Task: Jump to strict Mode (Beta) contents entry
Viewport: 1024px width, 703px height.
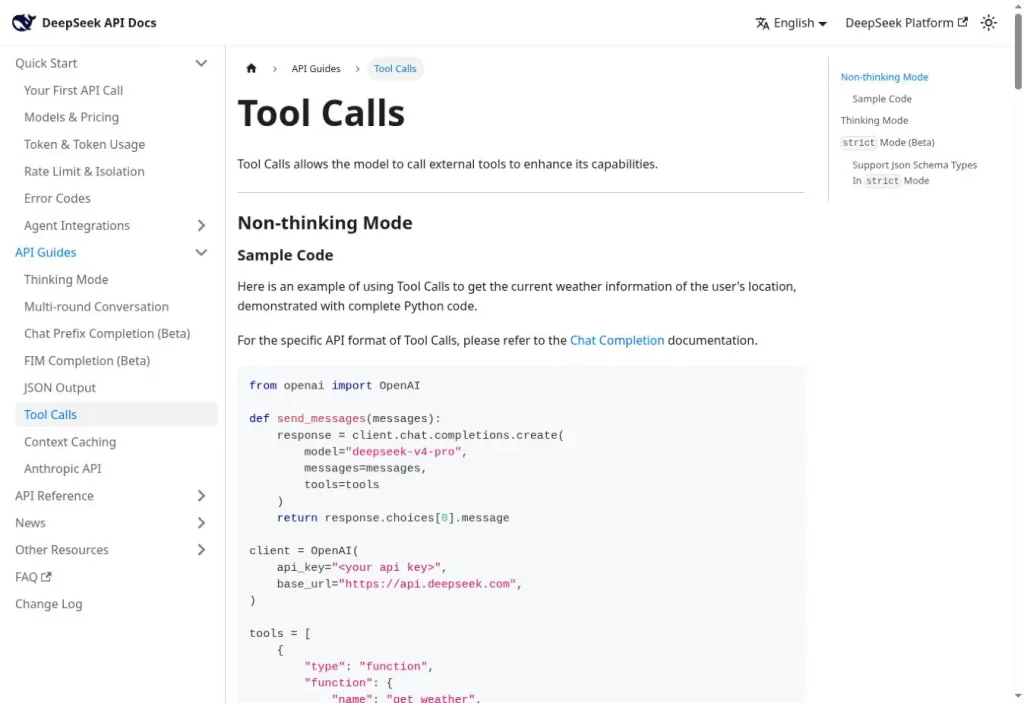Action: (888, 142)
